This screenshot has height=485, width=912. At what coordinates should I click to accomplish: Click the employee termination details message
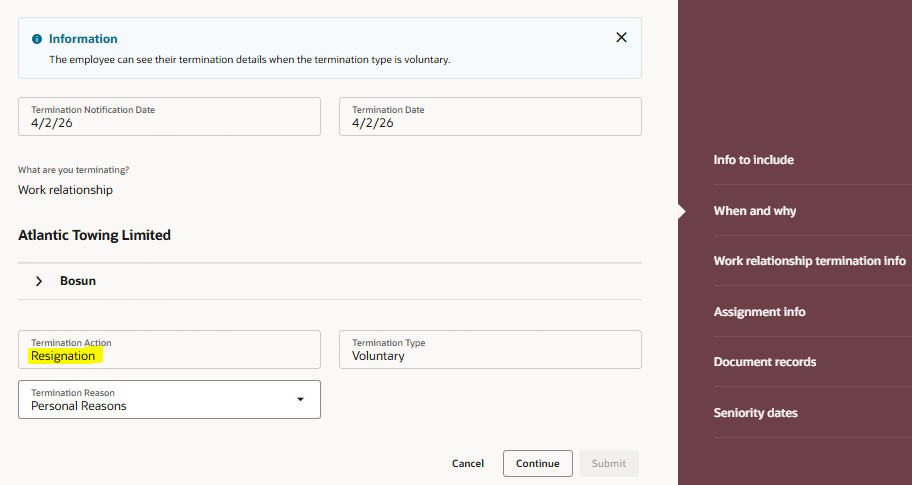[250, 59]
